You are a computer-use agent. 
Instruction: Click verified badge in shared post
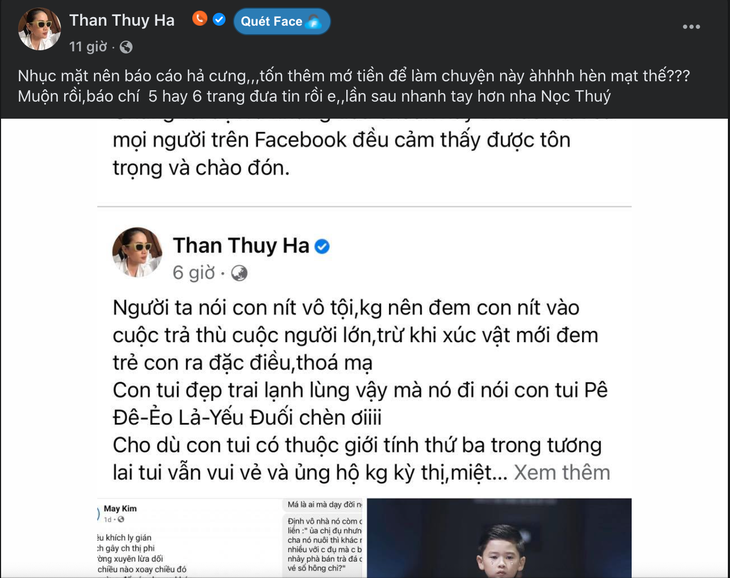(x=322, y=246)
